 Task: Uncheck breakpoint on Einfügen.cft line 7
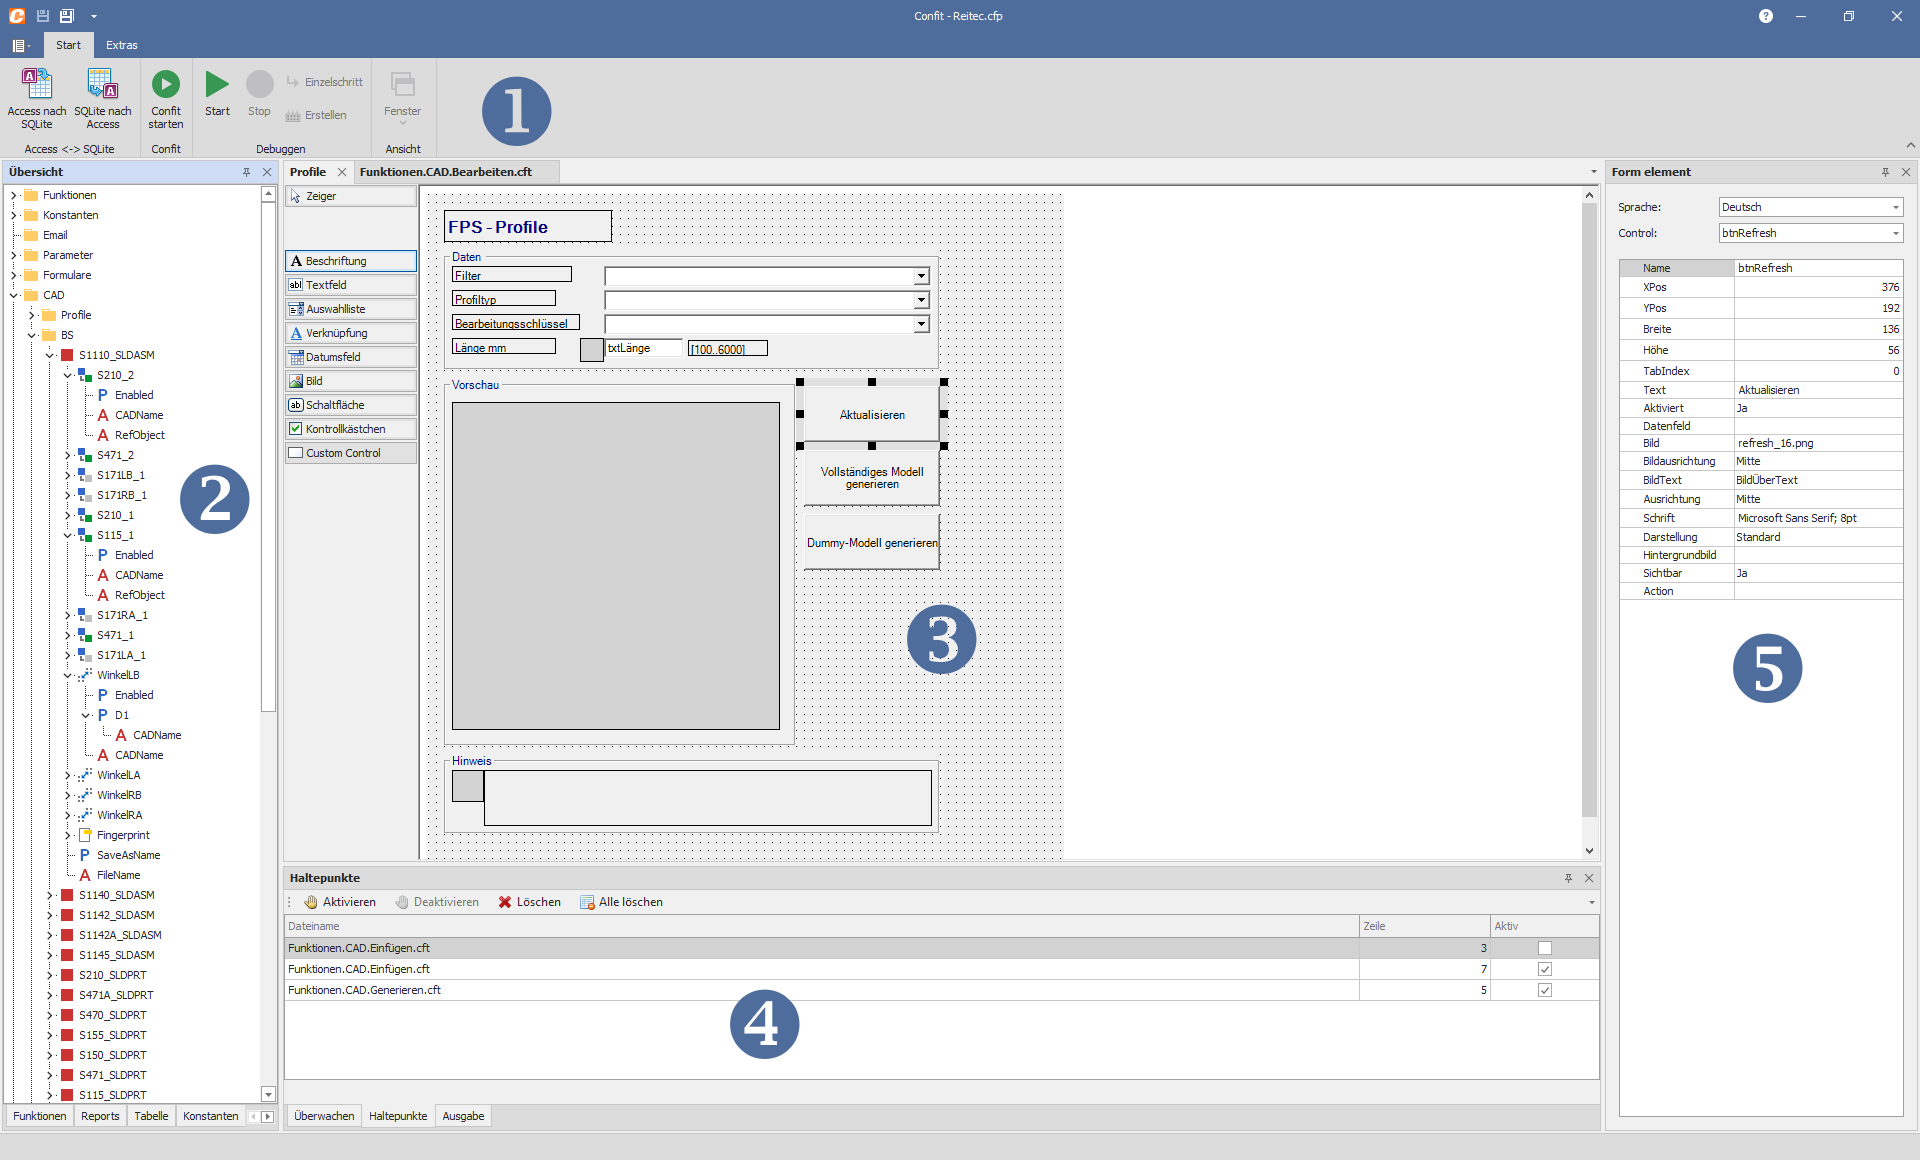pyautogui.click(x=1545, y=969)
